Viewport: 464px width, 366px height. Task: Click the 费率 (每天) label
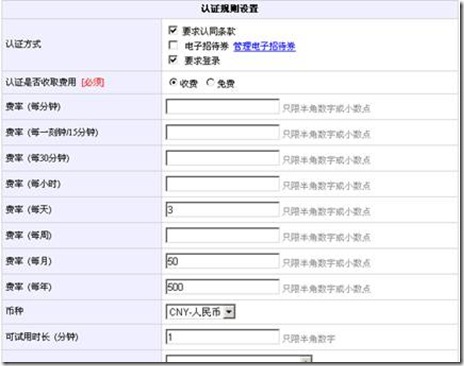tap(29, 210)
